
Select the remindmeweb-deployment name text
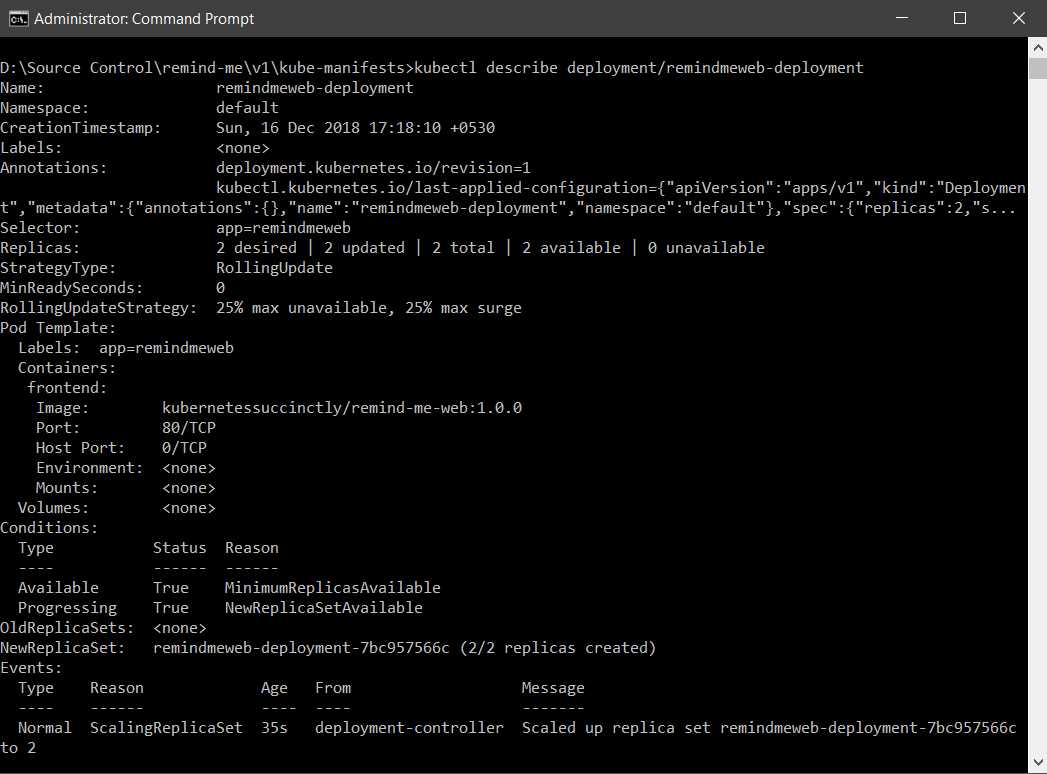pos(315,87)
